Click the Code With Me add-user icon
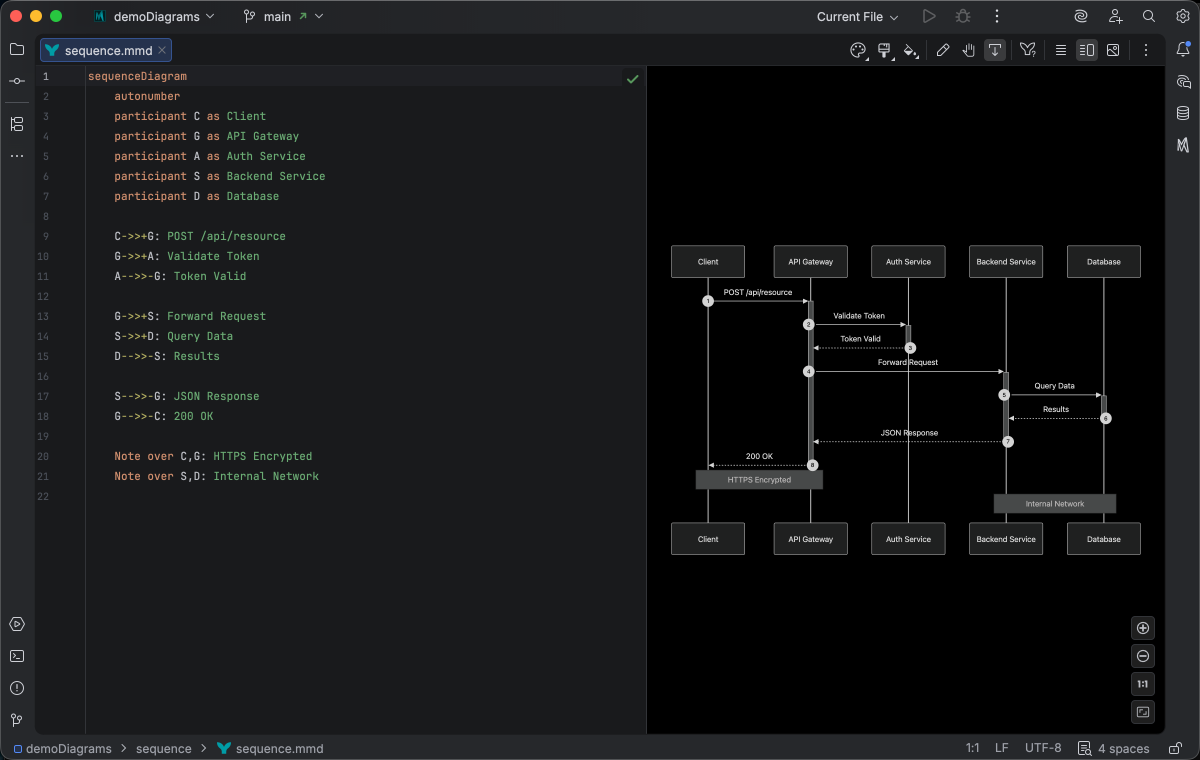Screen dimensions: 1200x760 tap(1115, 16)
